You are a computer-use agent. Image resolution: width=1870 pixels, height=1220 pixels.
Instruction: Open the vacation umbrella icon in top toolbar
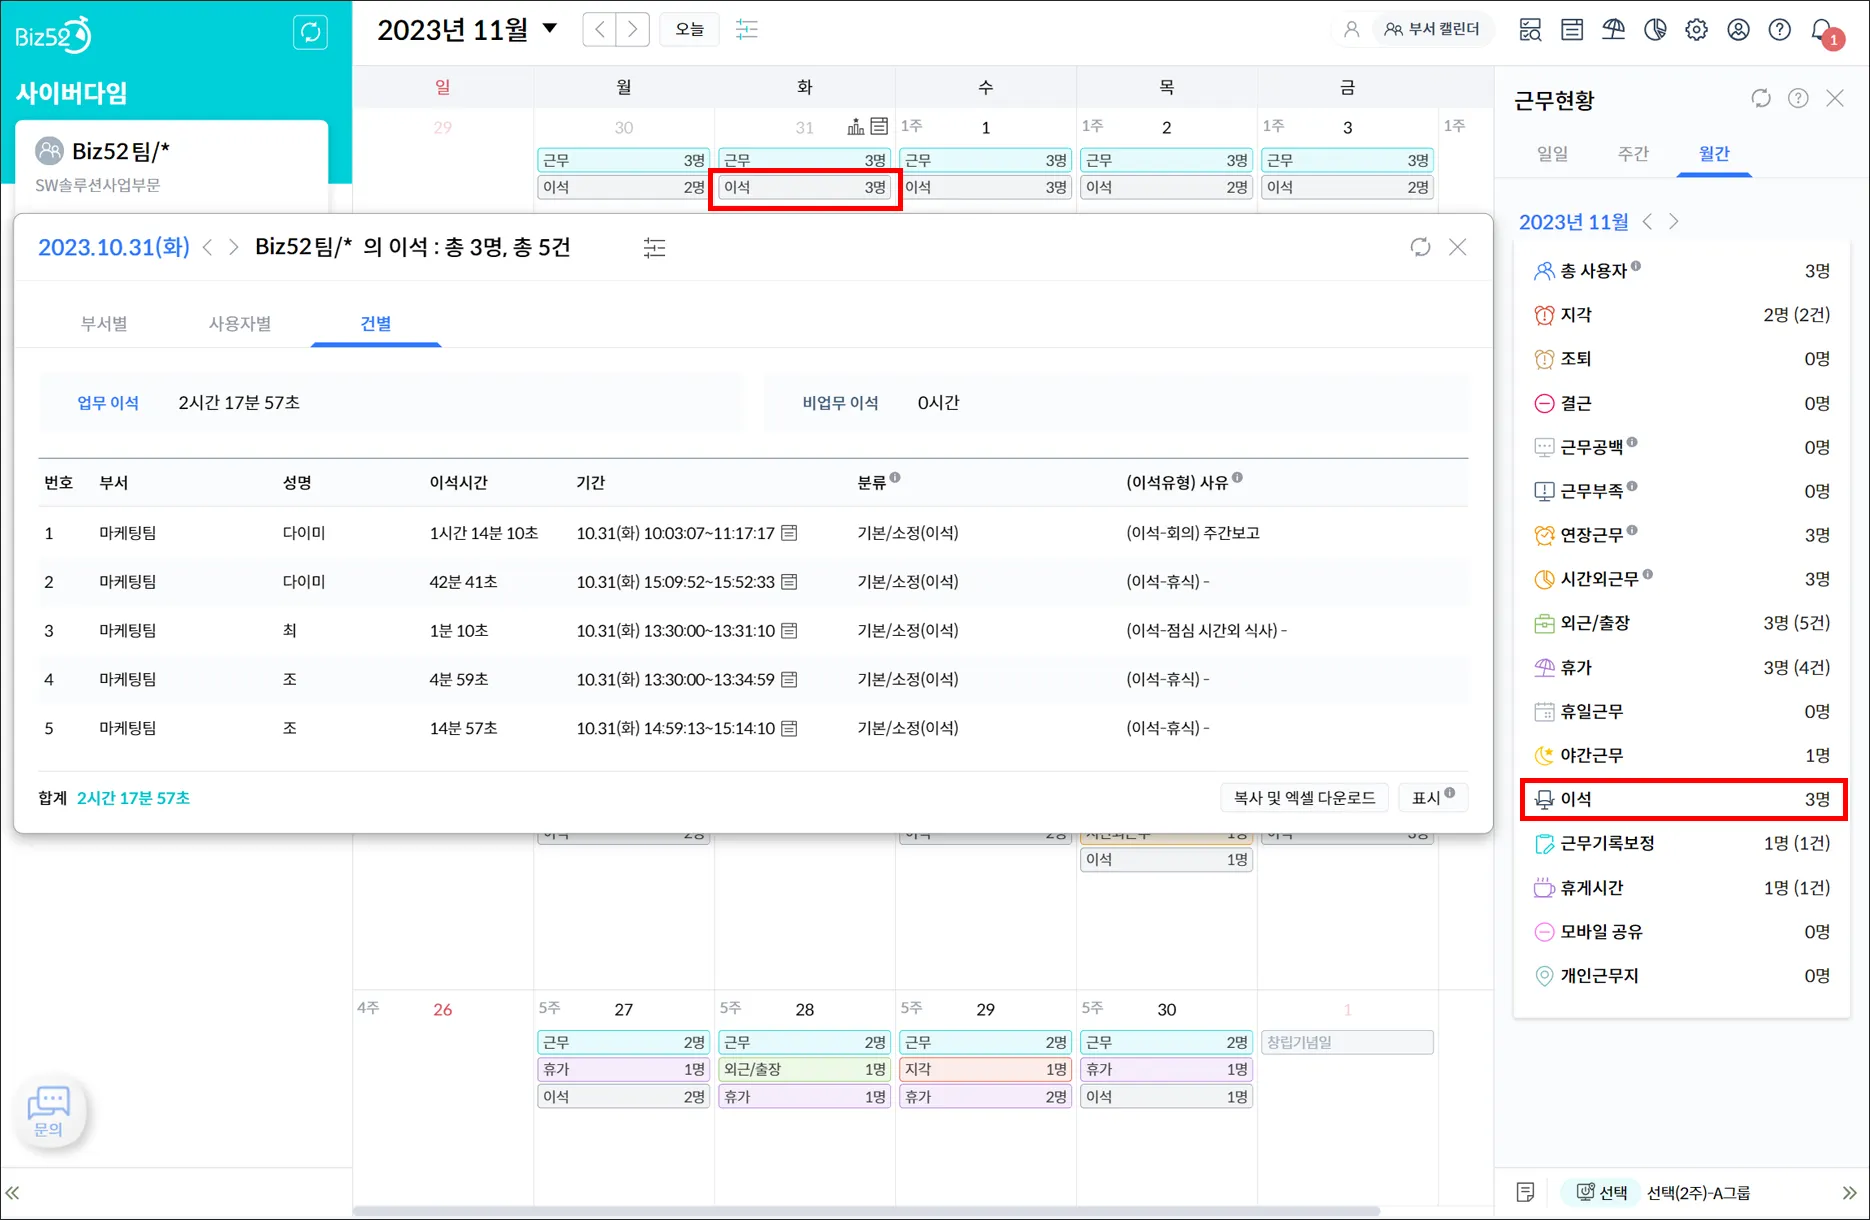click(x=1613, y=30)
